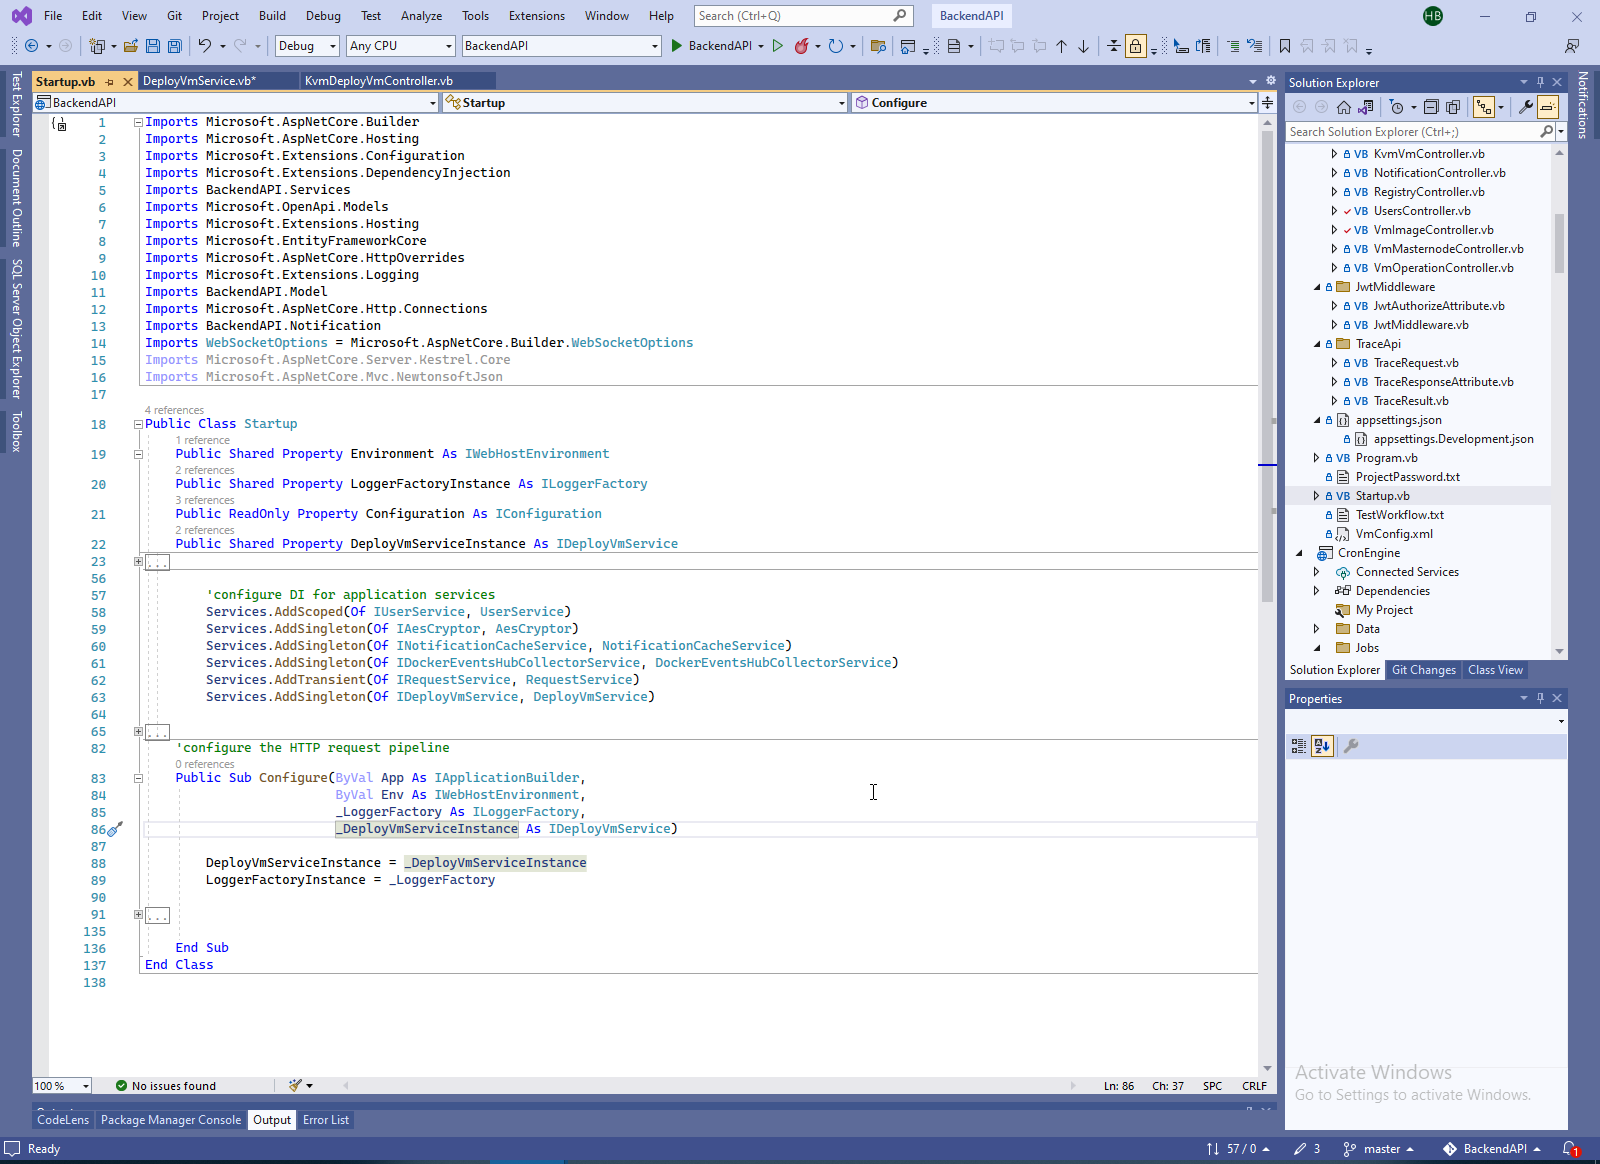Click the Undo arrow icon

pos(205,46)
